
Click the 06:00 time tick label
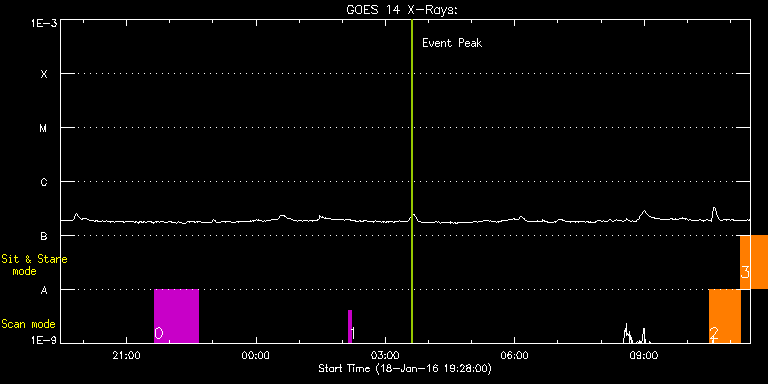coord(515,356)
